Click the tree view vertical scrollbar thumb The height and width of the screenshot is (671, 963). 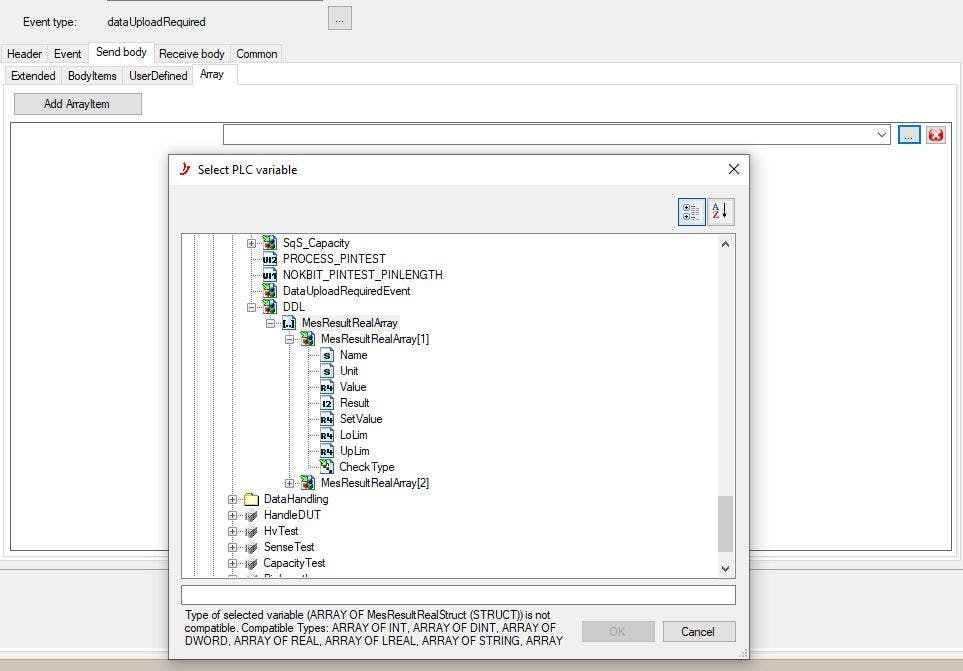(x=725, y=523)
